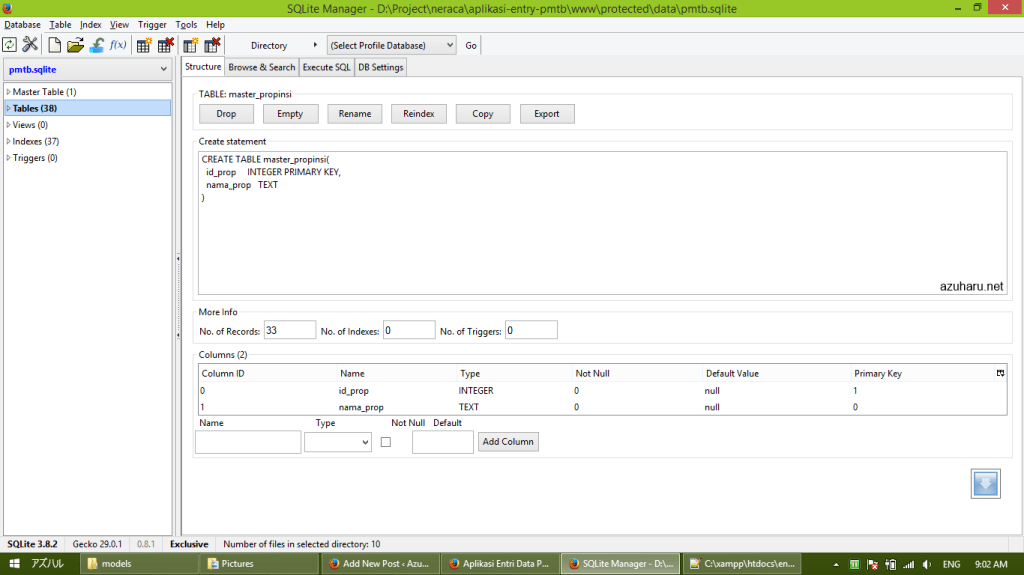Click the No. of Triggers field
Viewport: 1024px width, 575px height.
tap(531, 330)
